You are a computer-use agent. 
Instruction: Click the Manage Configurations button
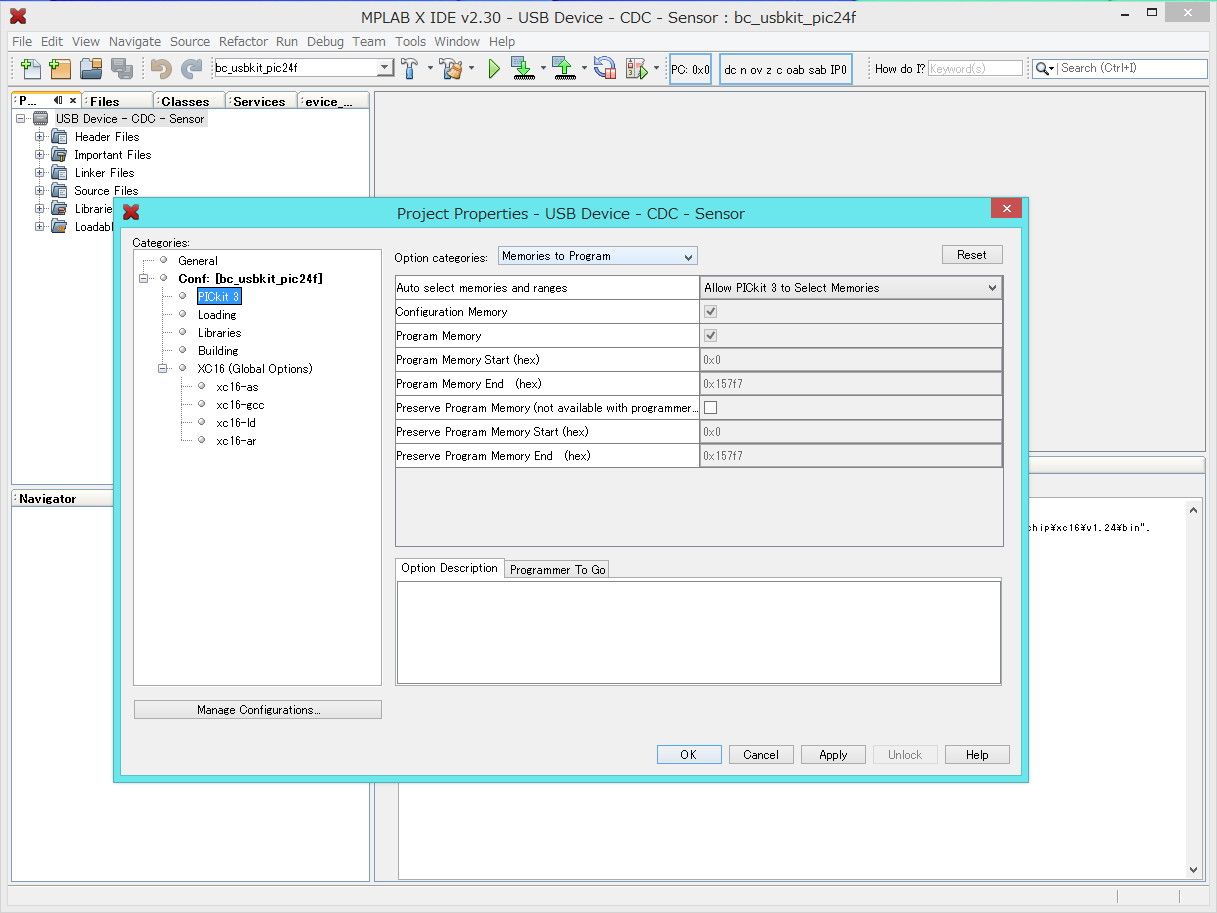click(258, 710)
